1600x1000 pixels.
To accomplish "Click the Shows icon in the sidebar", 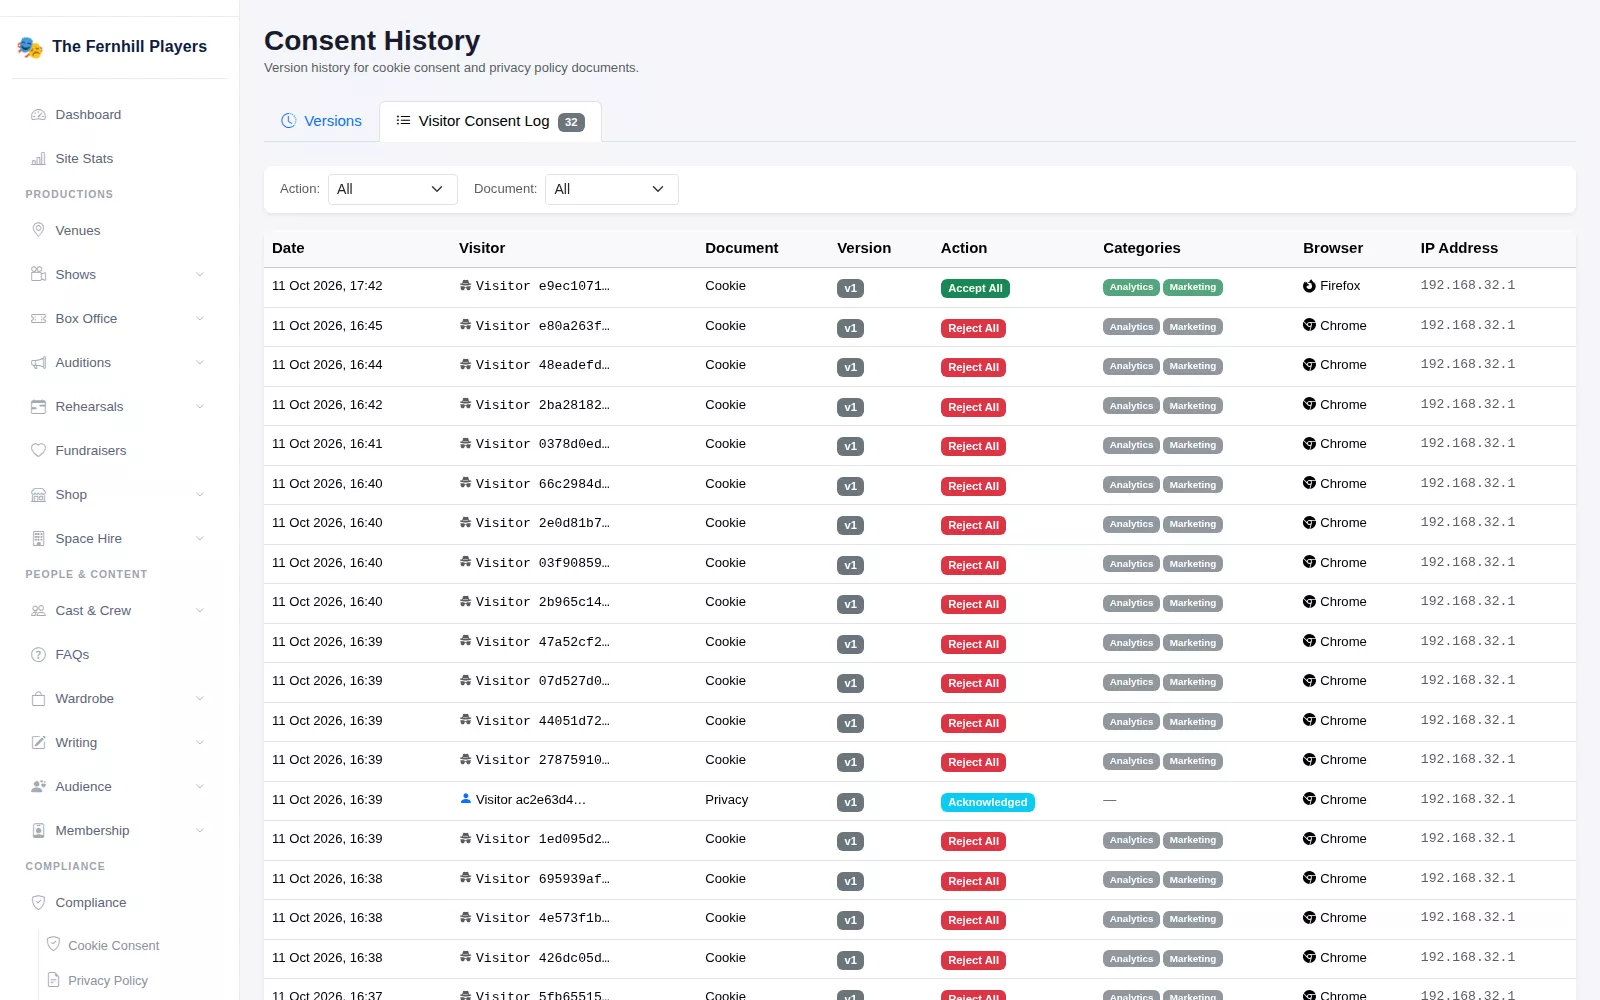I will (38, 274).
